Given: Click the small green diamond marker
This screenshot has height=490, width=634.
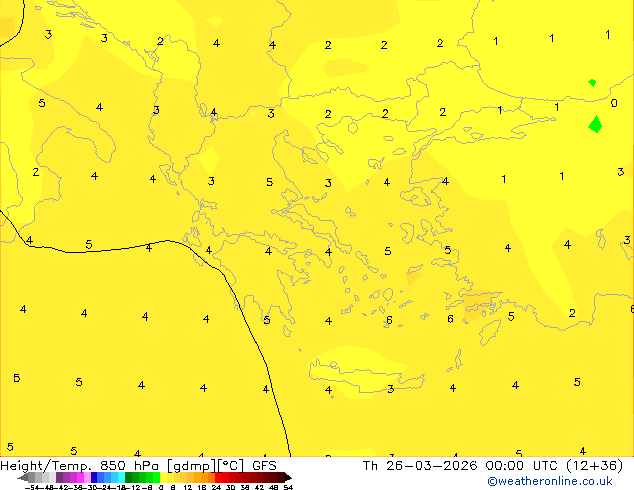Looking at the screenshot, I should coord(592,83).
